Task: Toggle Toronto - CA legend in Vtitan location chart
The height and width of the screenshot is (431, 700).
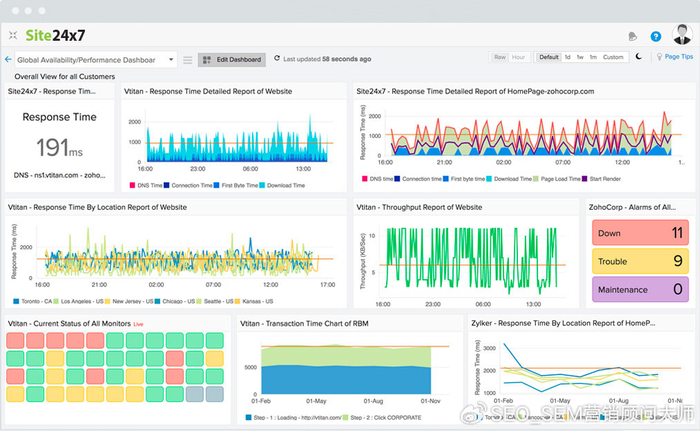Action: point(33,301)
